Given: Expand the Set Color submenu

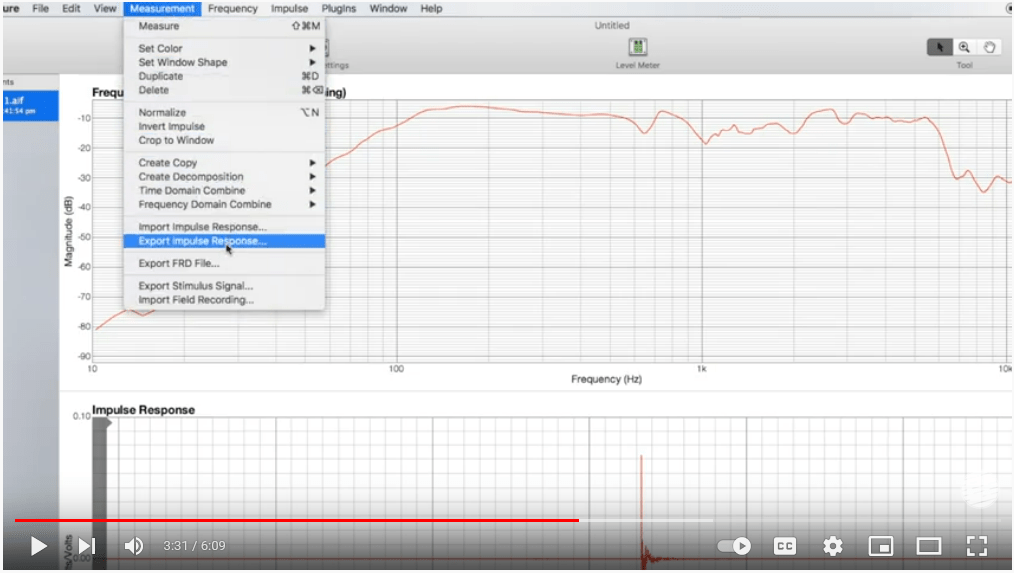Looking at the screenshot, I should (x=224, y=49).
